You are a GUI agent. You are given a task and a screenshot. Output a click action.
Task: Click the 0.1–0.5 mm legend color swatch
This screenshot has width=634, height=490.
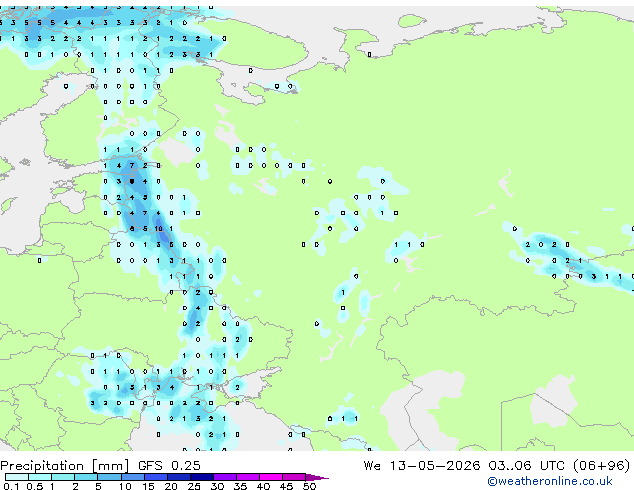[17, 477]
